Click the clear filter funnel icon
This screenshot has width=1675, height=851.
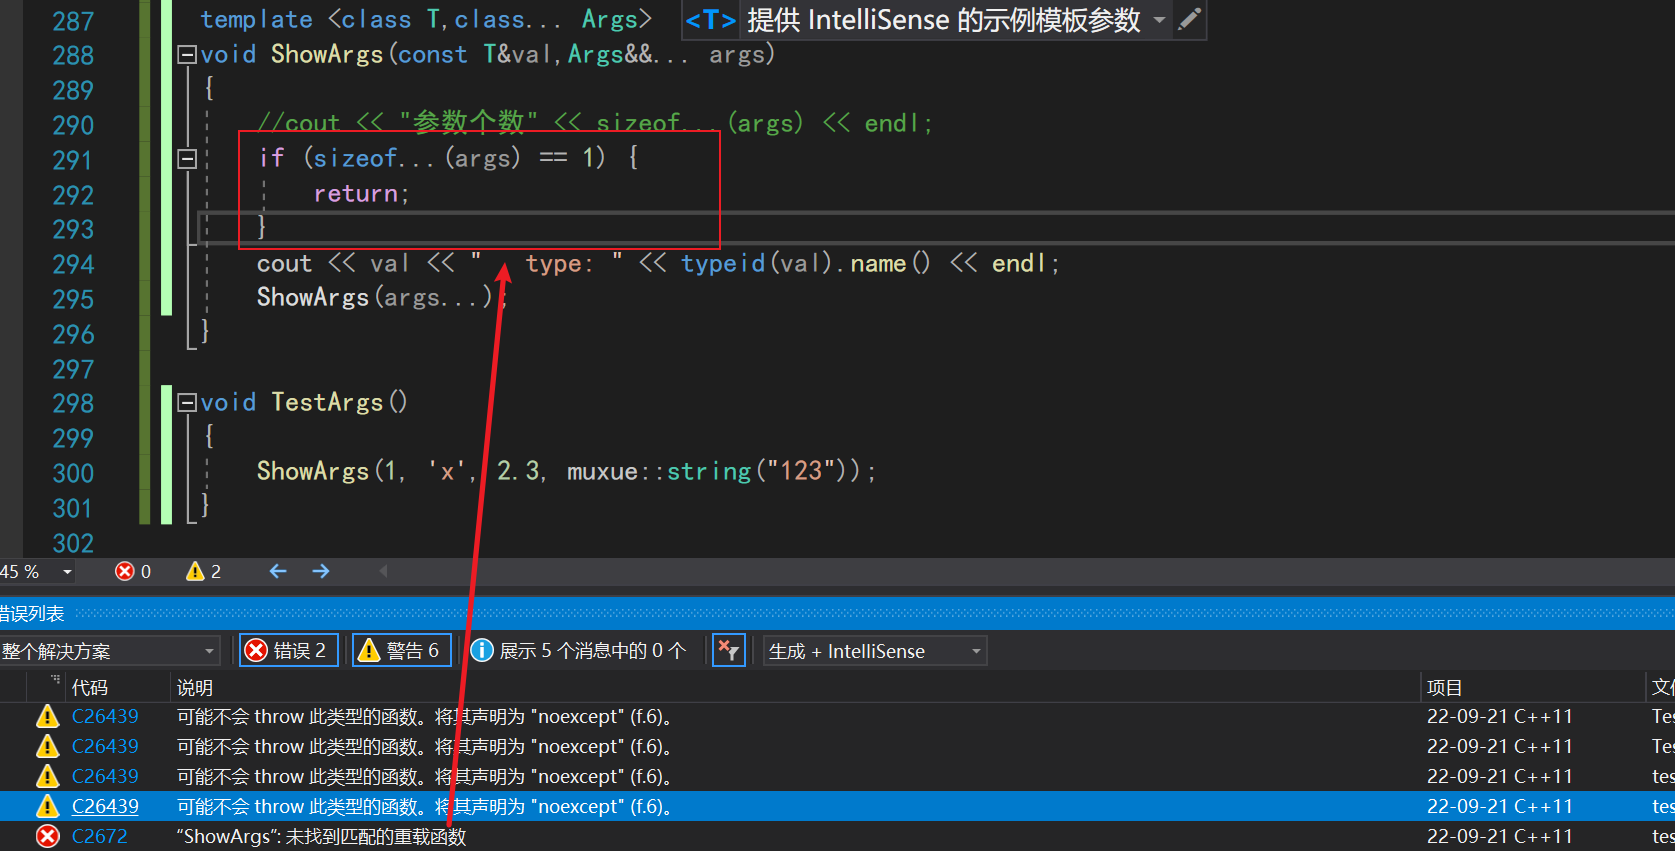point(729,651)
